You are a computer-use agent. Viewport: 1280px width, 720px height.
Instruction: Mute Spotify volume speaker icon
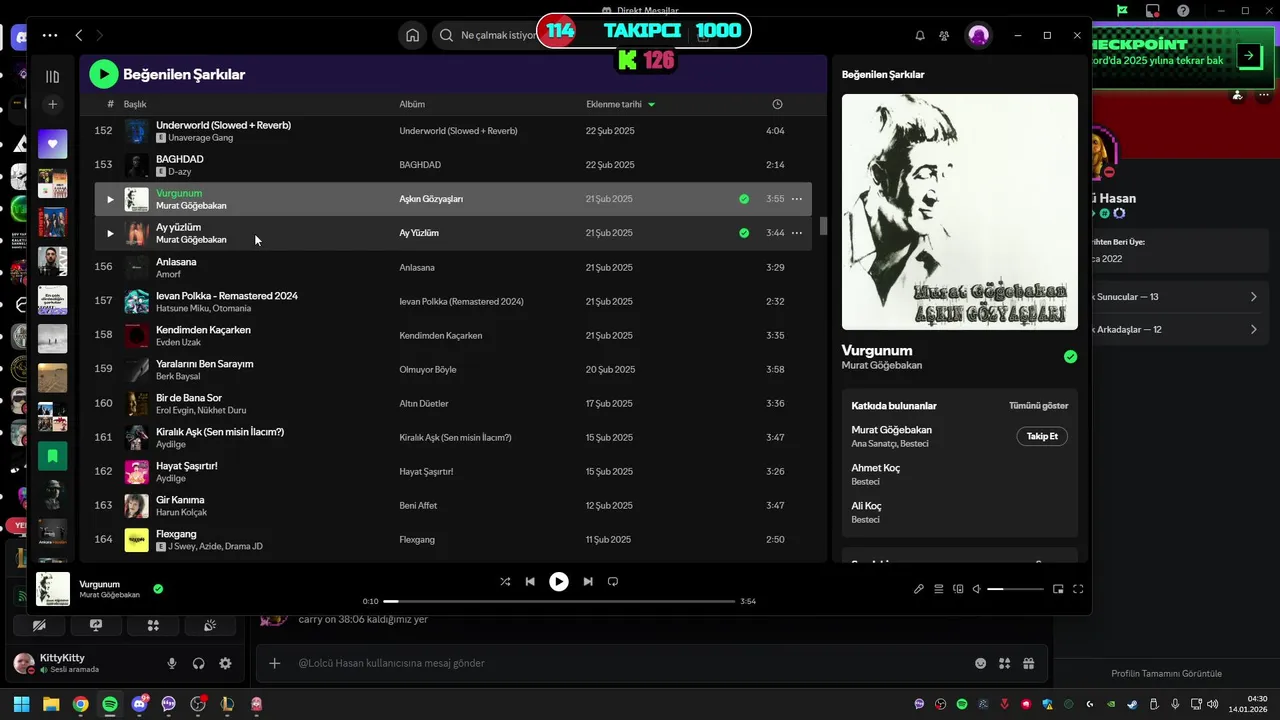tap(977, 589)
